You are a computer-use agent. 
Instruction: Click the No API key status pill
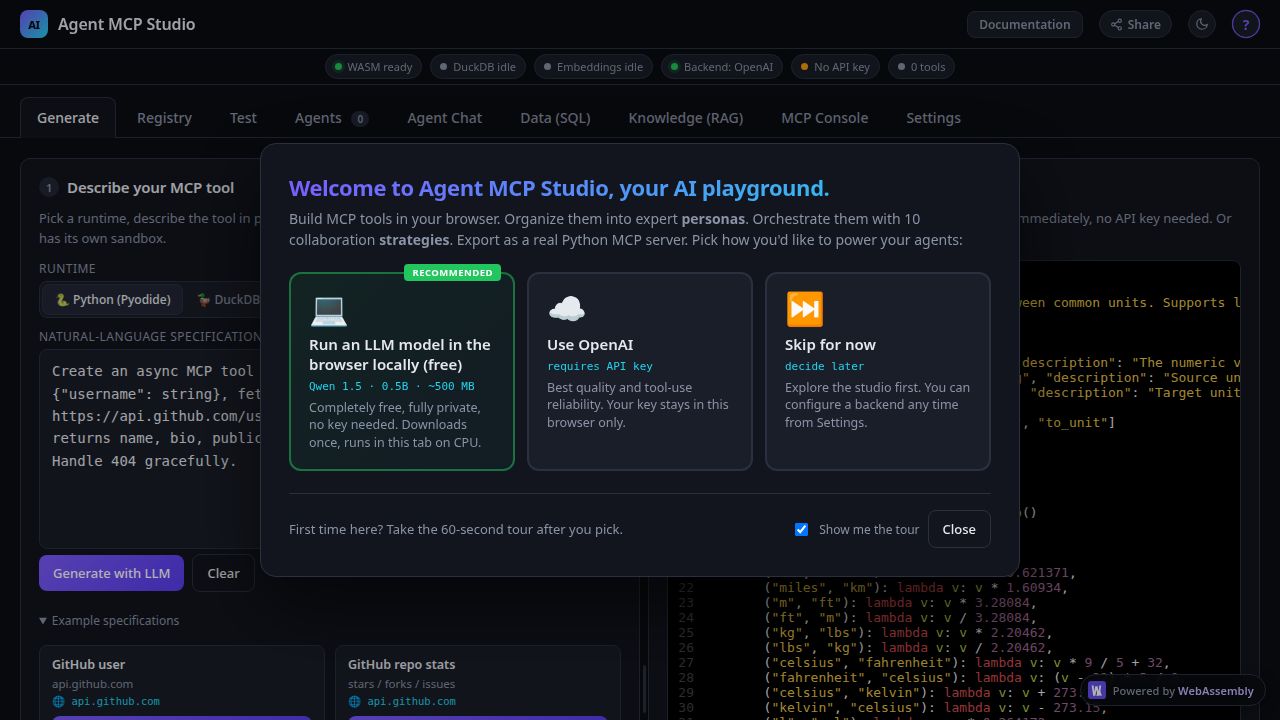pos(836,67)
